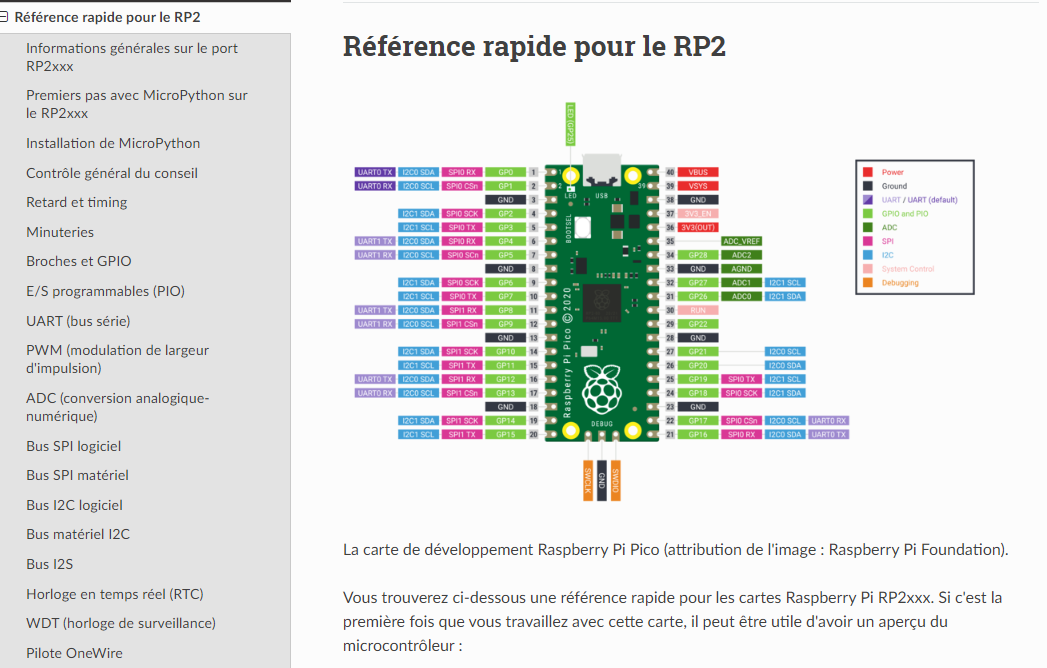Open Bus matériel I2C section
The width and height of the screenshot is (1047, 668).
click(78, 534)
